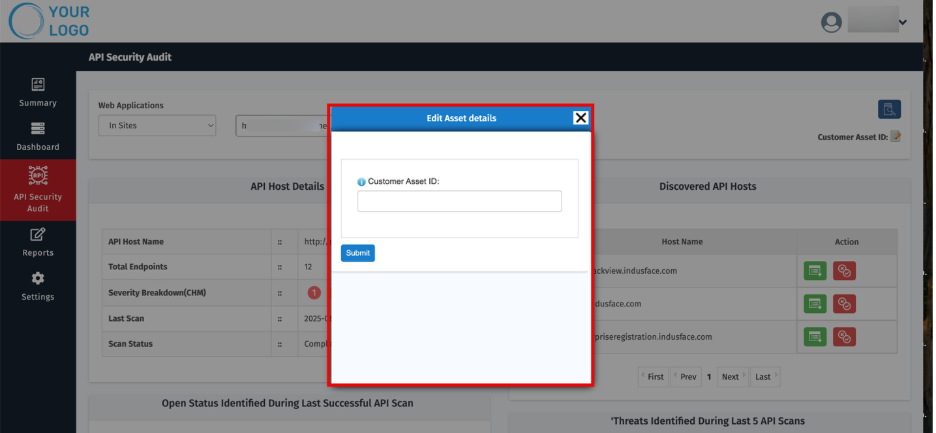Click the Discovered API Hosts heading
The width and height of the screenshot is (936, 433).
coord(707,186)
